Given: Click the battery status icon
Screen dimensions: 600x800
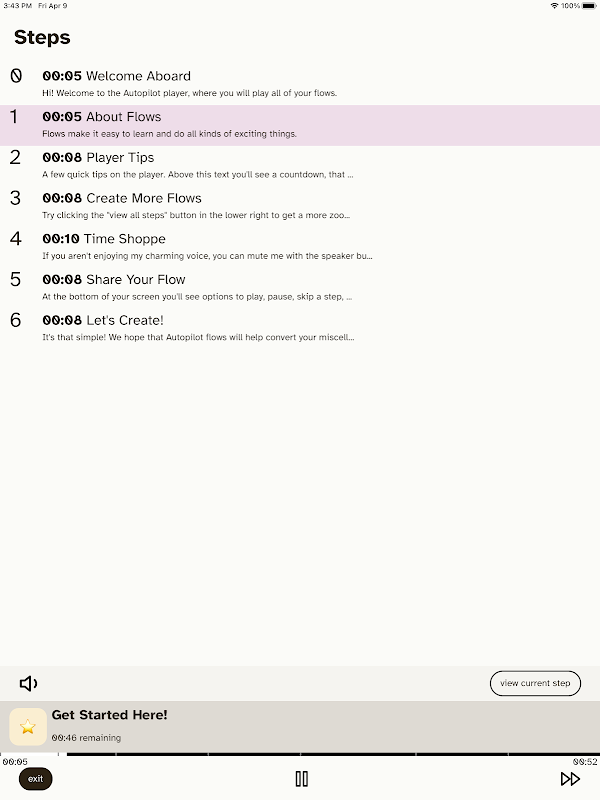Looking at the screenshot, I should 589,6.
